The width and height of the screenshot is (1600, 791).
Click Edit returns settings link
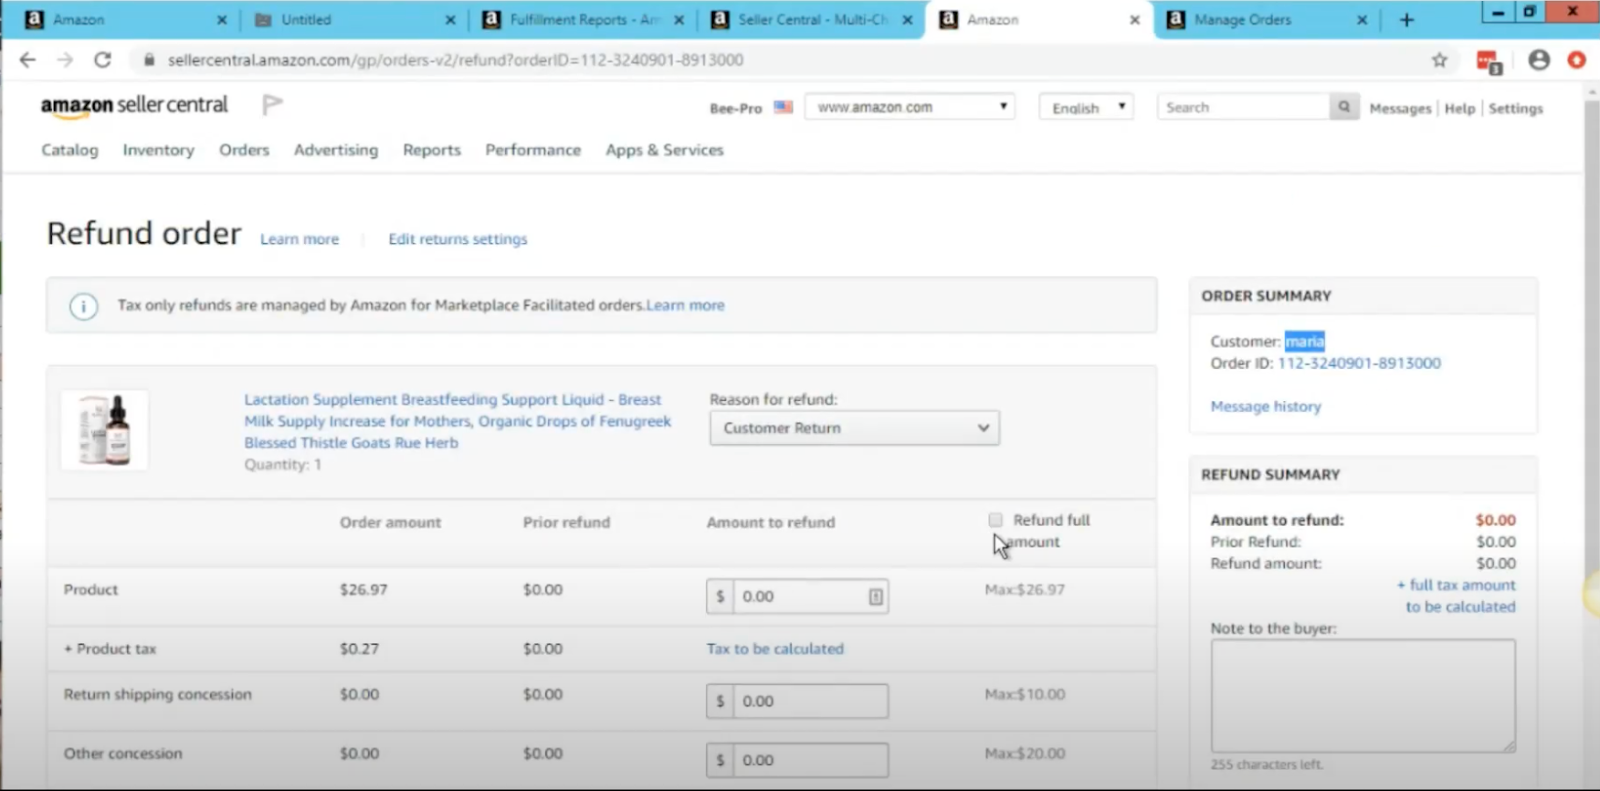[x=458, y=240]
